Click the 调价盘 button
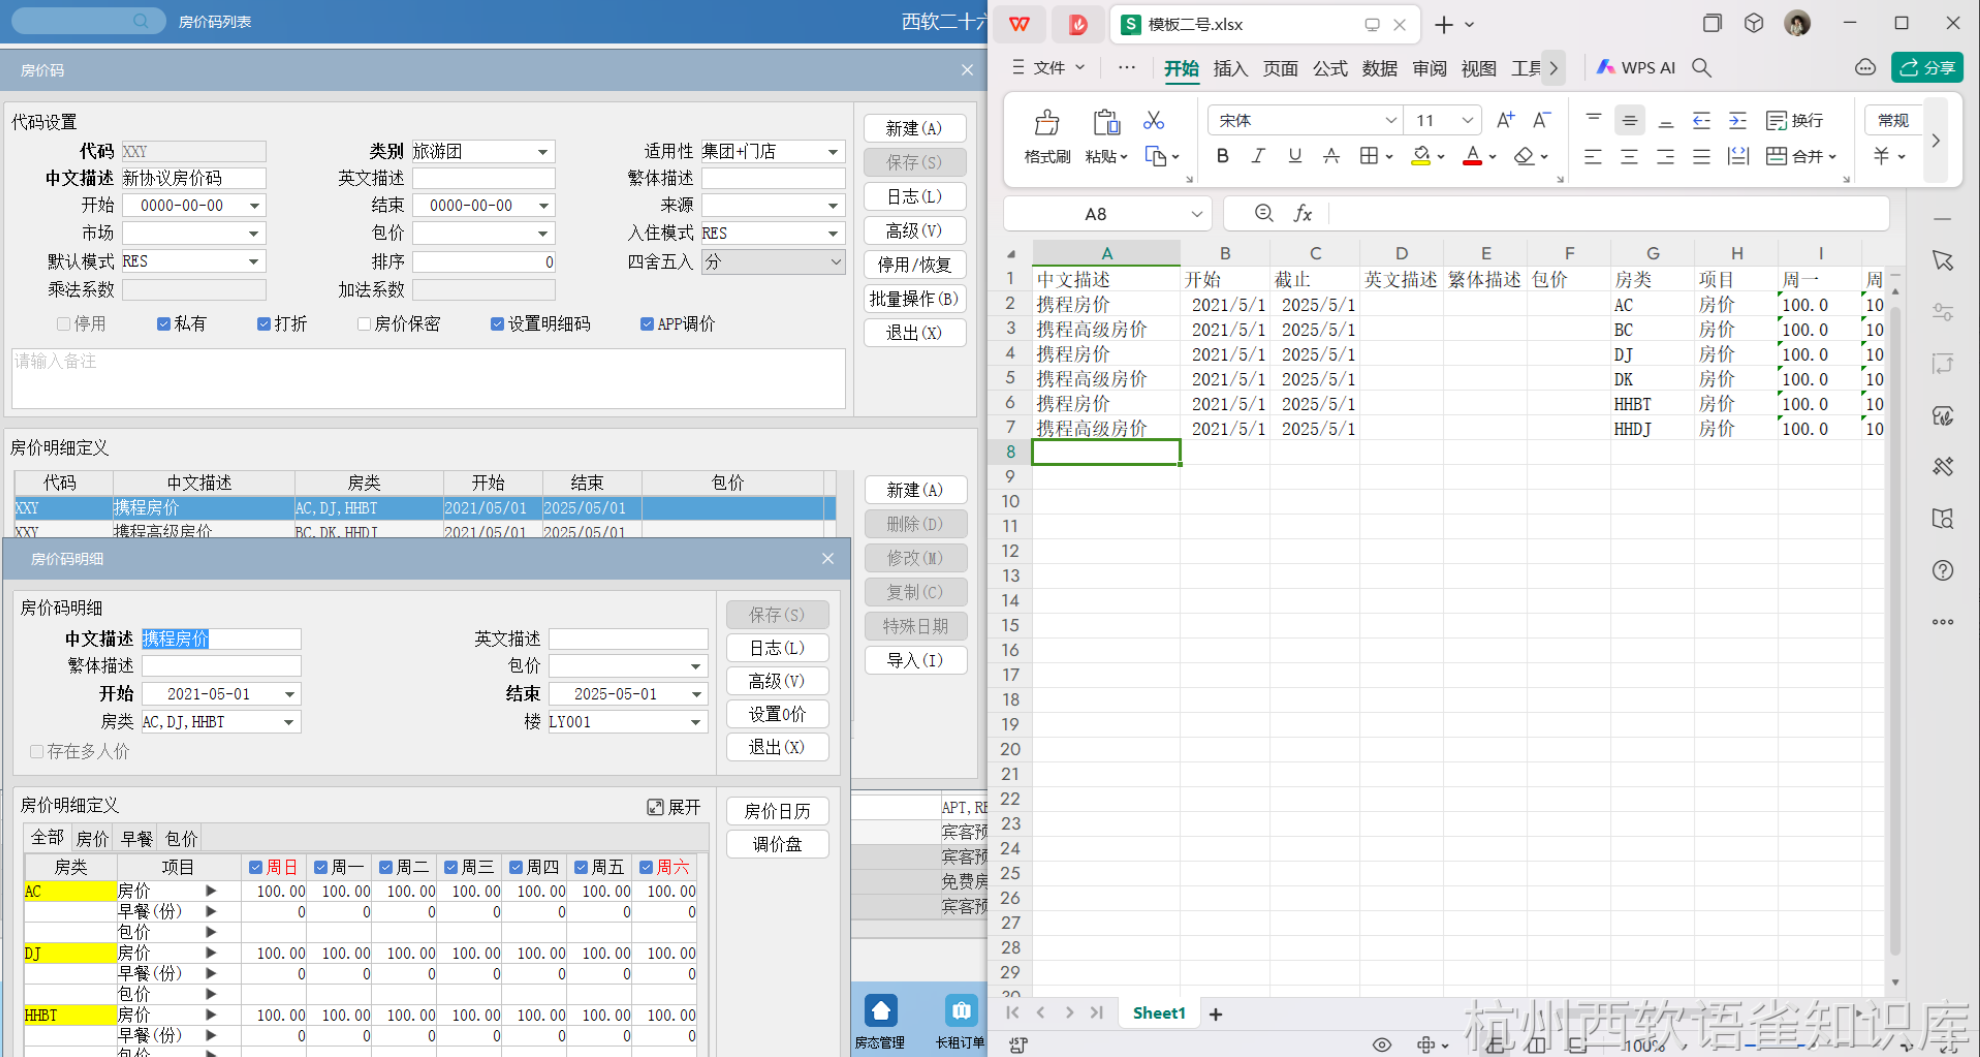Viewport: 1980px width, 1057px height. tap(777, 844)
